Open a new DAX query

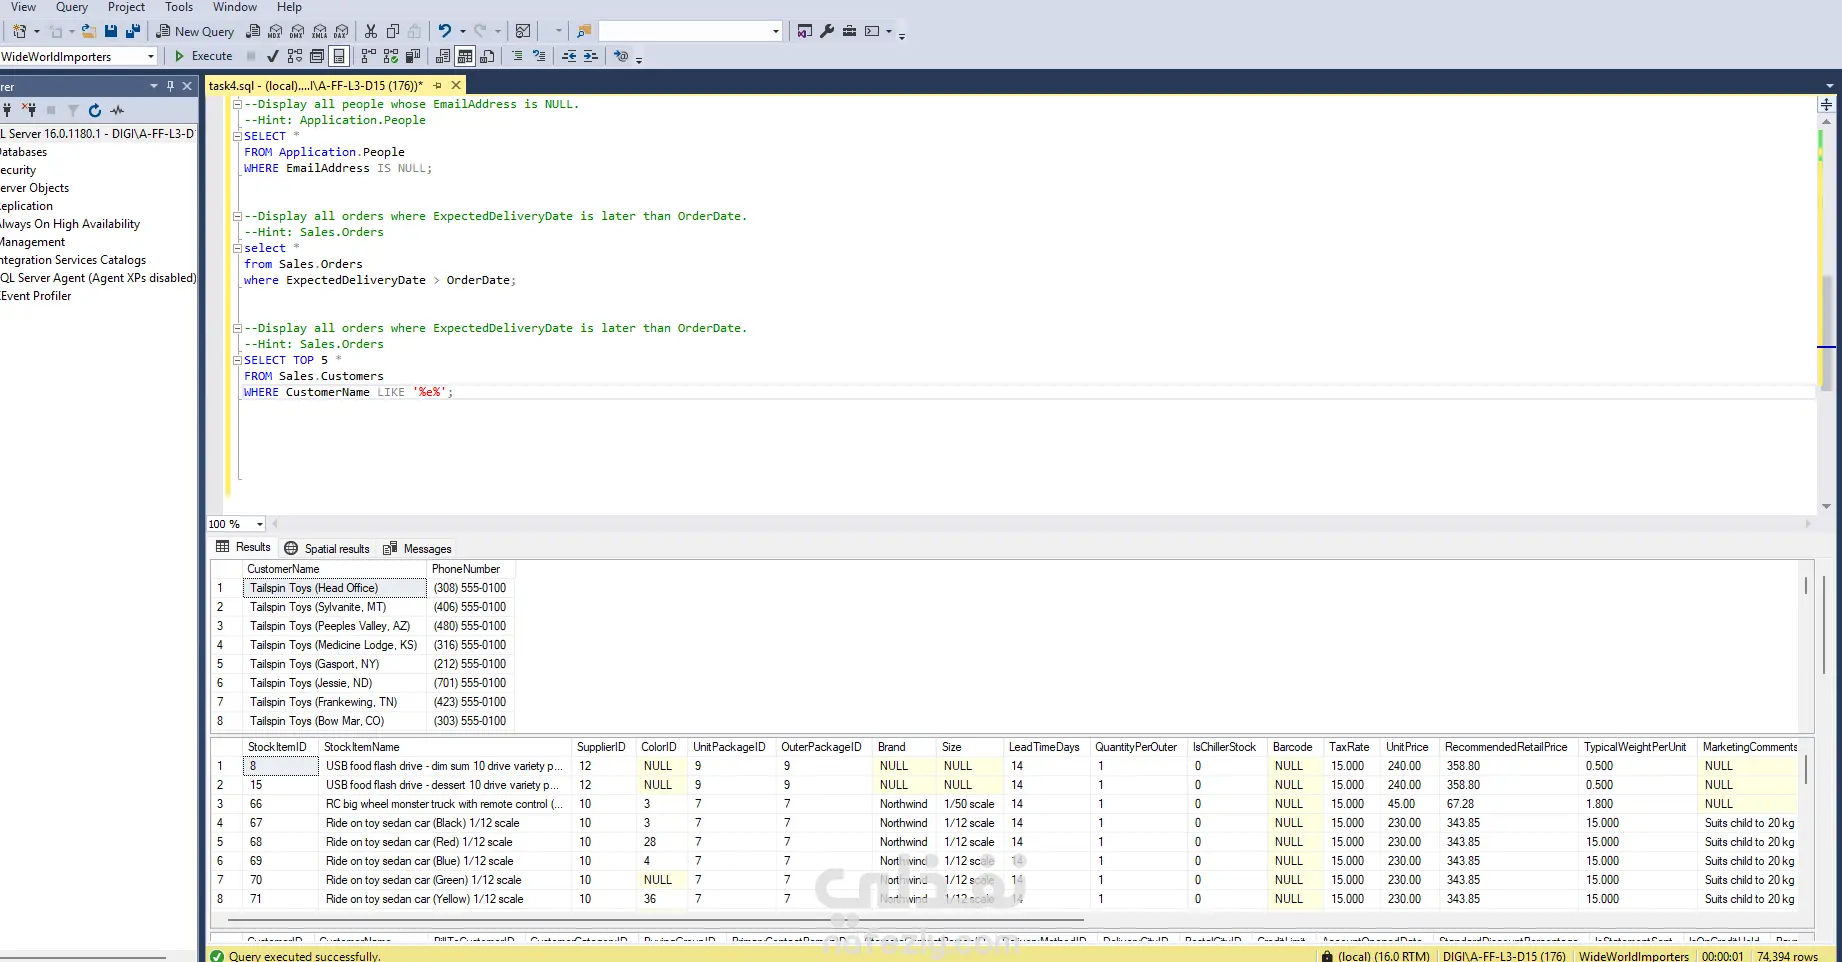(x=341, y=31)
